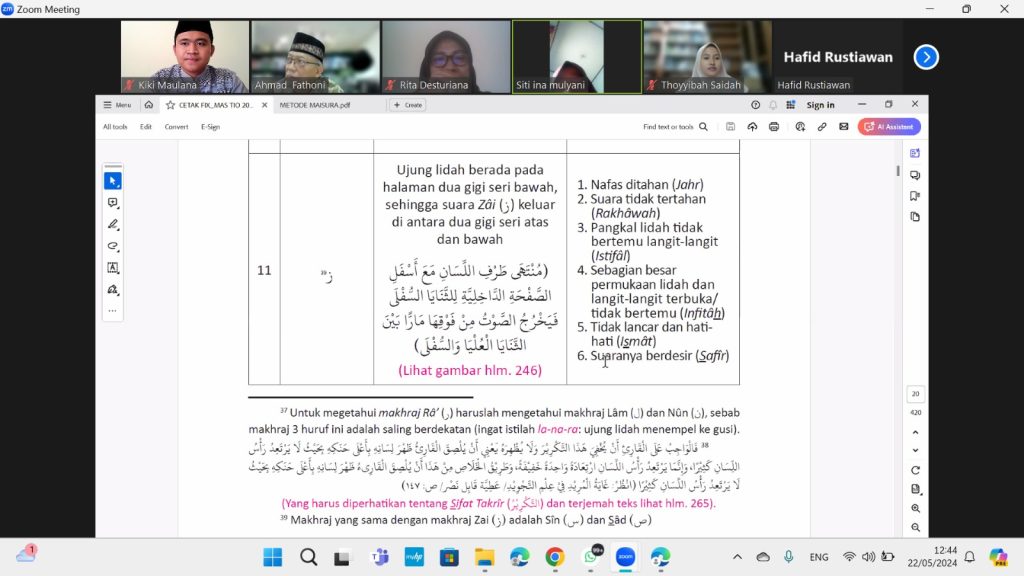The height and width of the screenshot is (576, 1024).
Task: Select the Highlight pen tool
Action: click(x=113, y=225)
